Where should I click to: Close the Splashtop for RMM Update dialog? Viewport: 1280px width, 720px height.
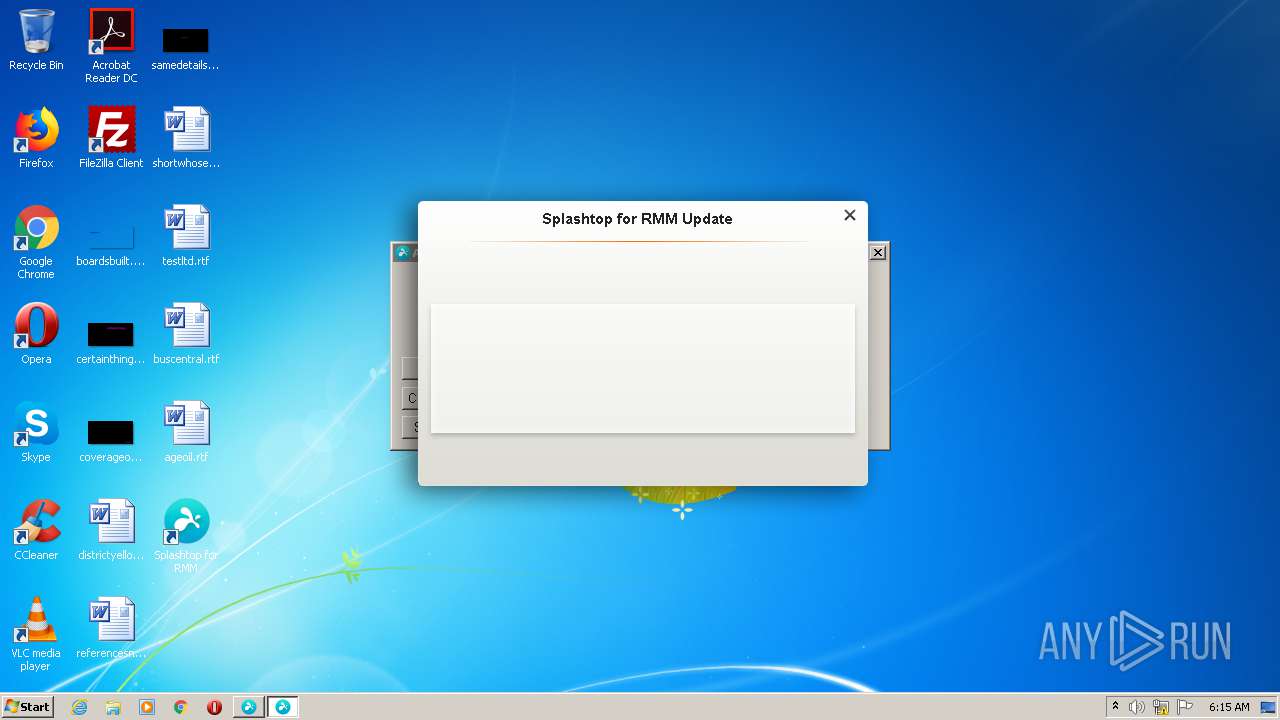click(x=850, y=215)
